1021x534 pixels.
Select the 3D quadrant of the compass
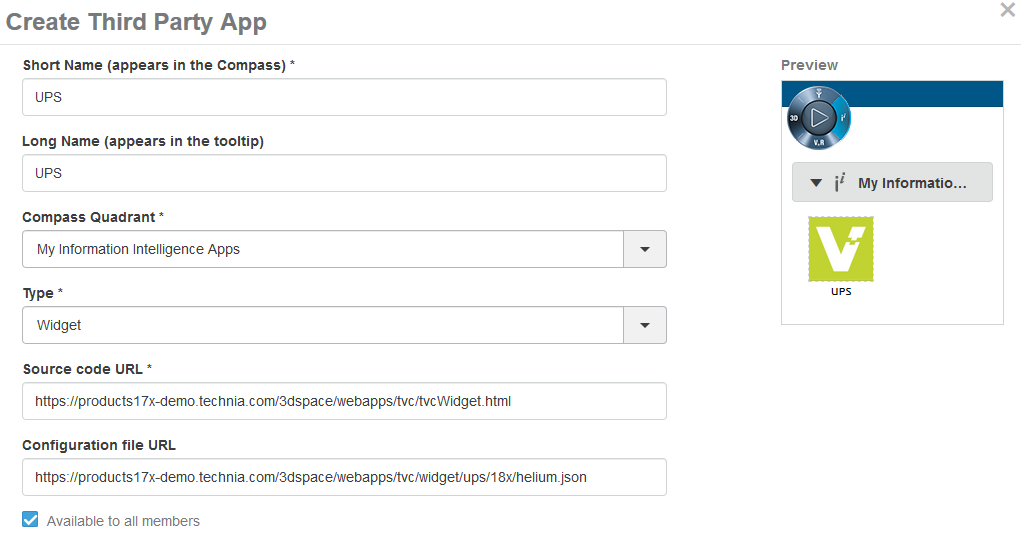click(x=796, y=118)
